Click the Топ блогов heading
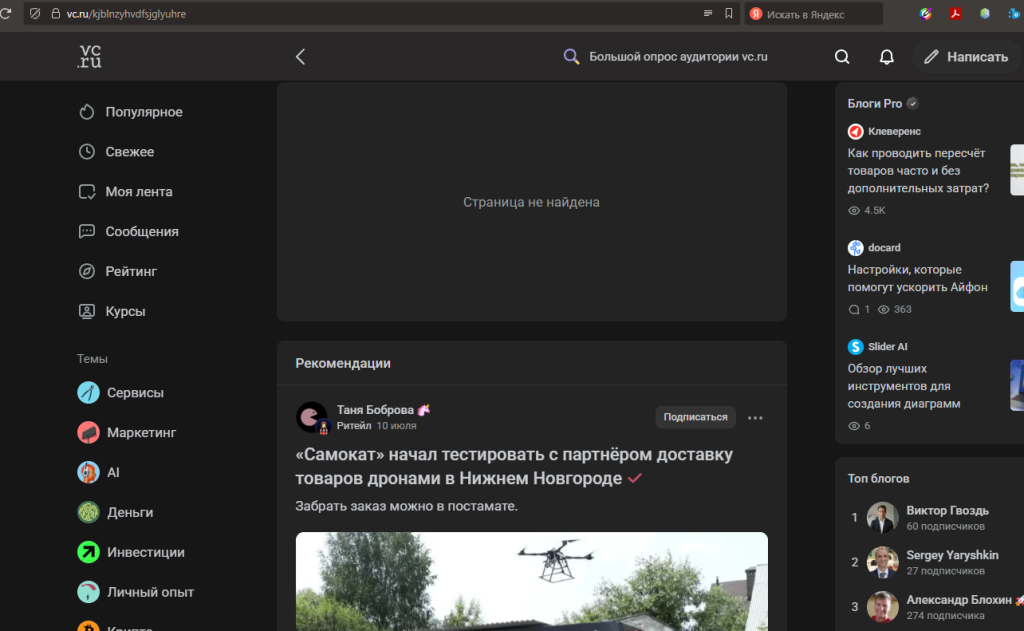Viewport: 1024px width, 631px height. (878, 479)
